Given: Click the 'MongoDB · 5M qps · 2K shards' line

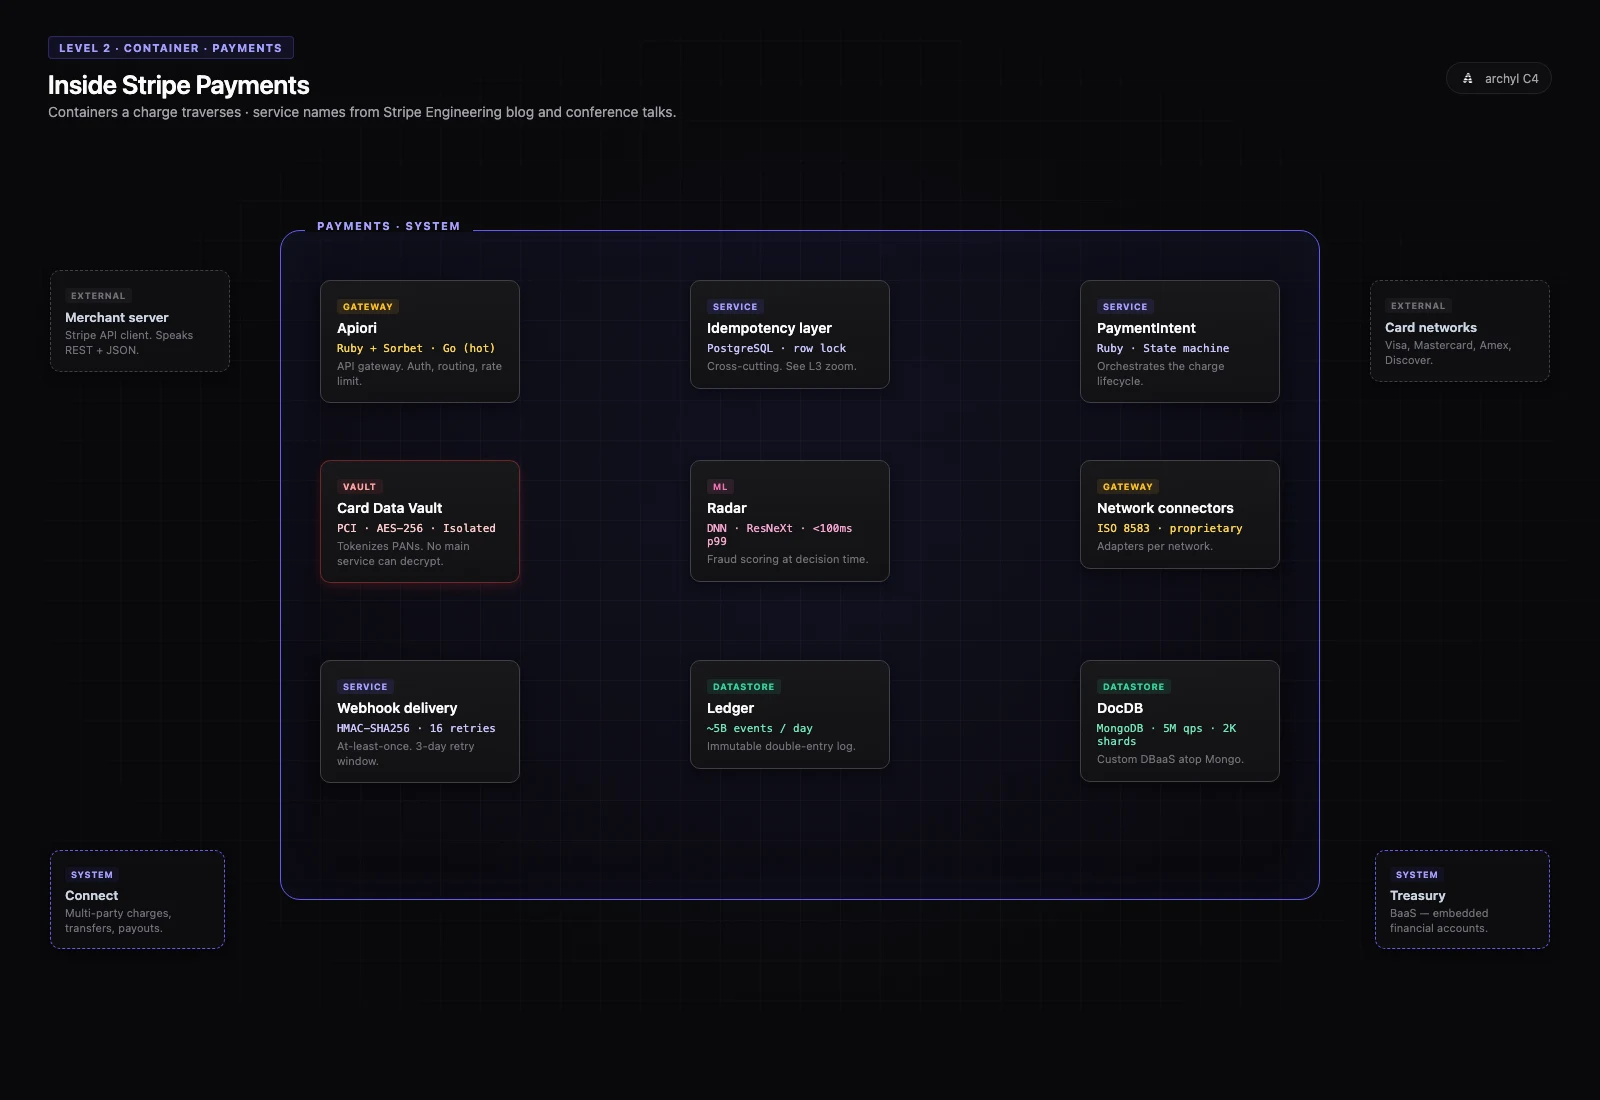Looking at the screenshot, I should pyautogui.click(x=1167, y=735).
